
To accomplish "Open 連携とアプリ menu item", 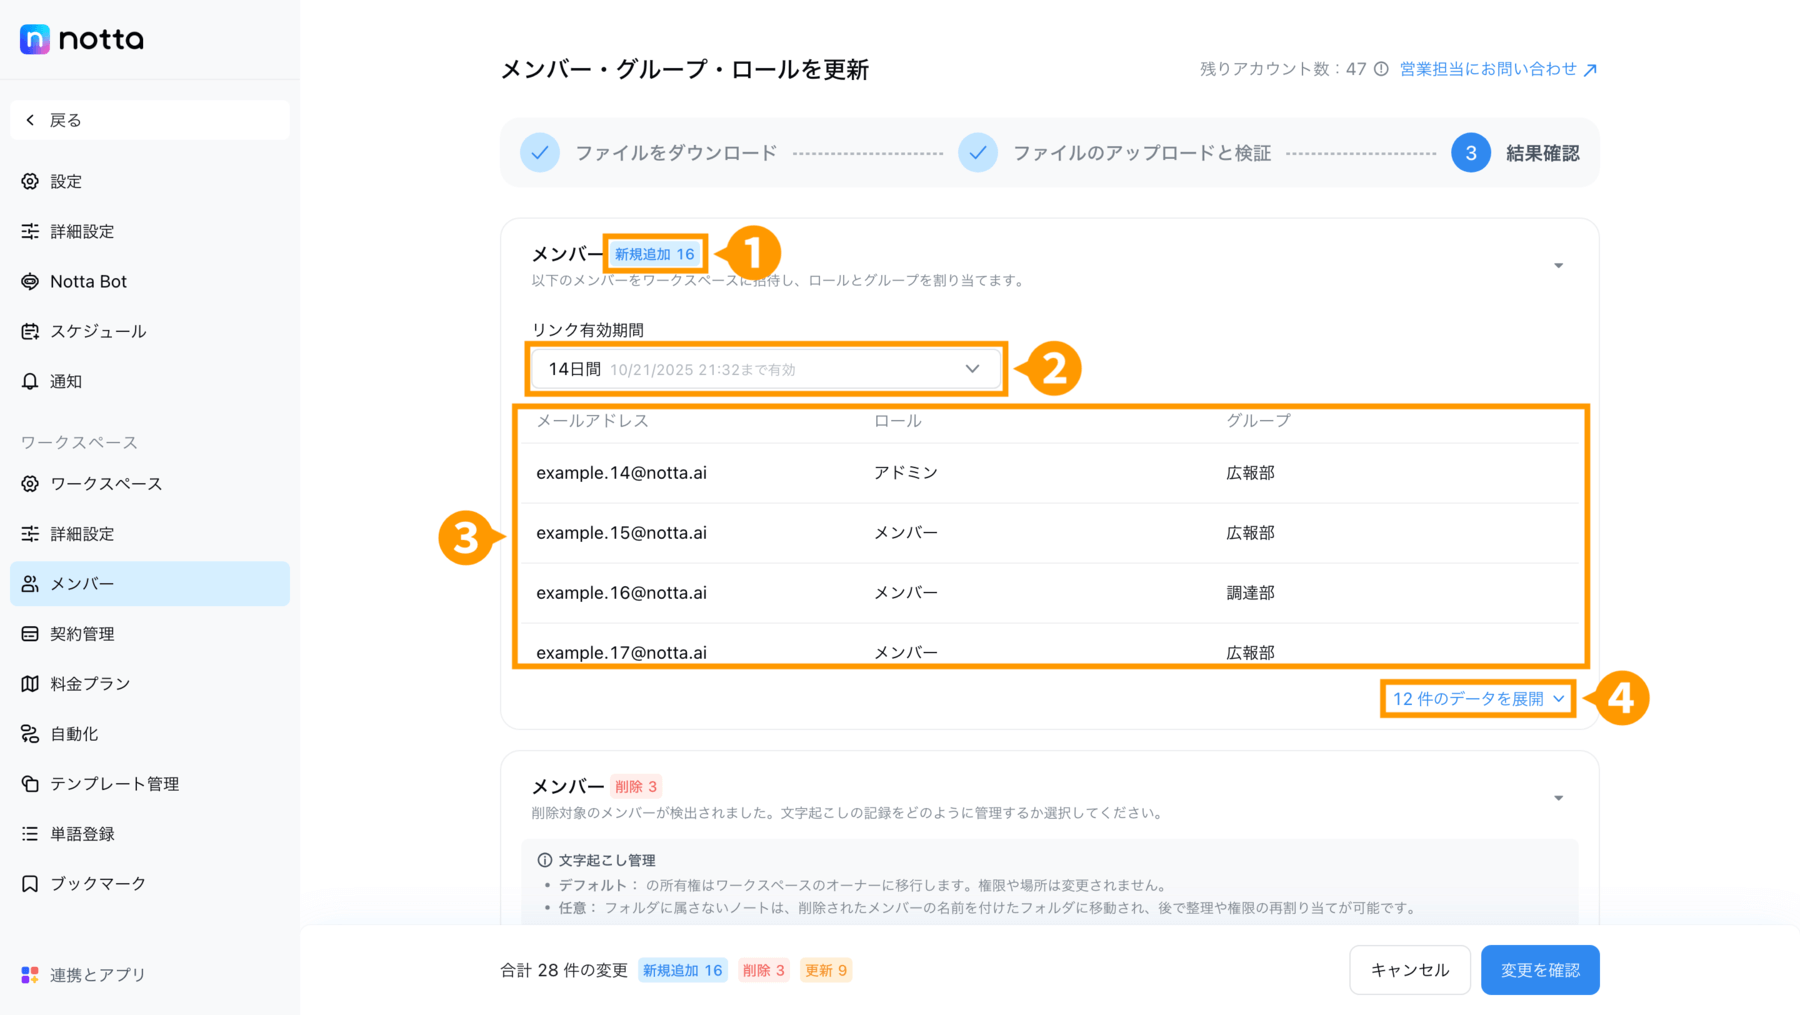I will [150, 974].
